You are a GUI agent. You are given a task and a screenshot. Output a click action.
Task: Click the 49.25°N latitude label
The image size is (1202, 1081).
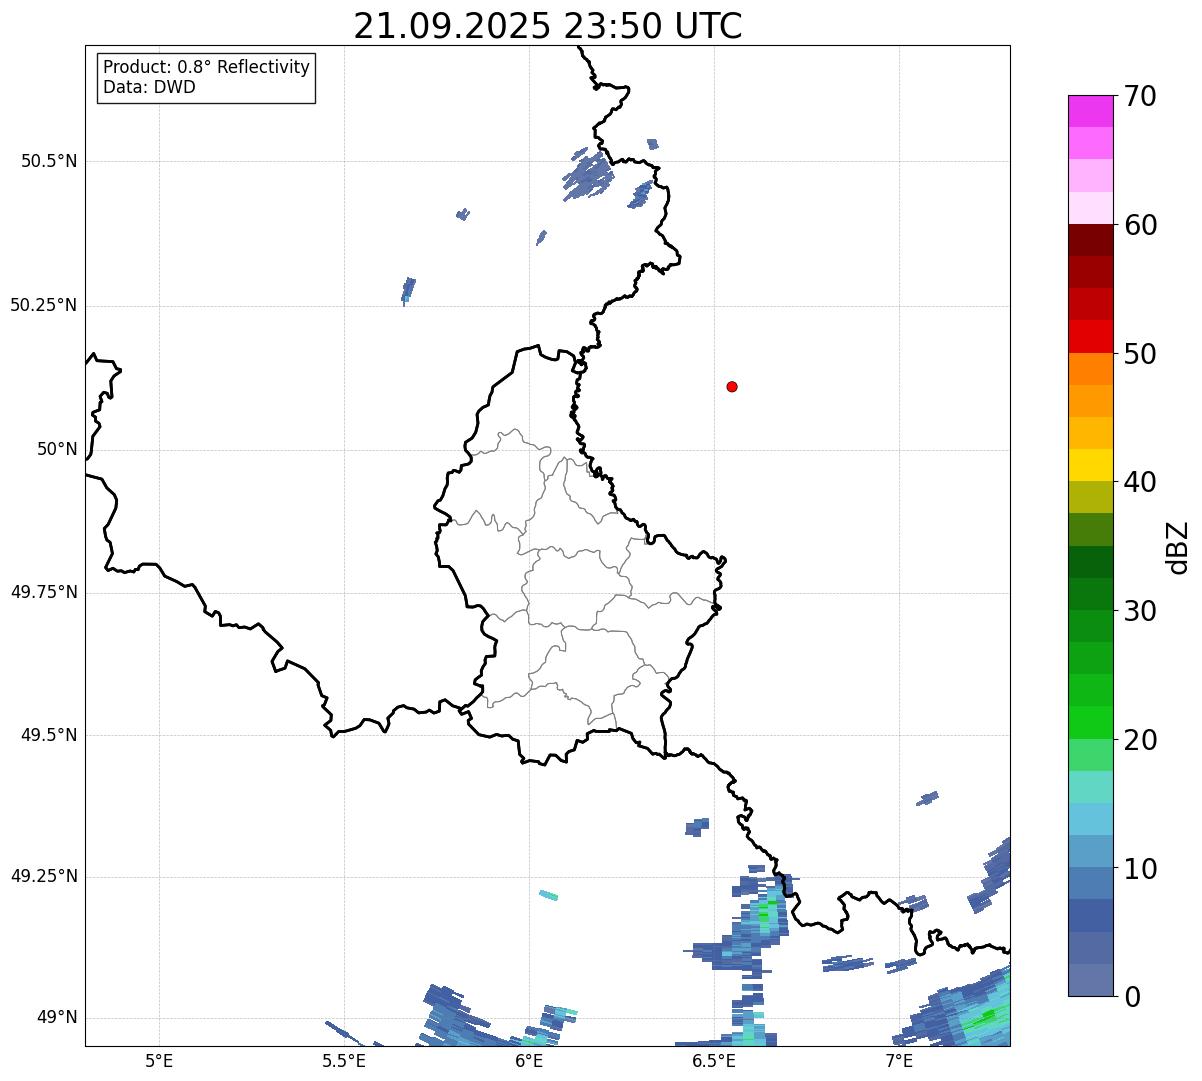click(44, 876)
